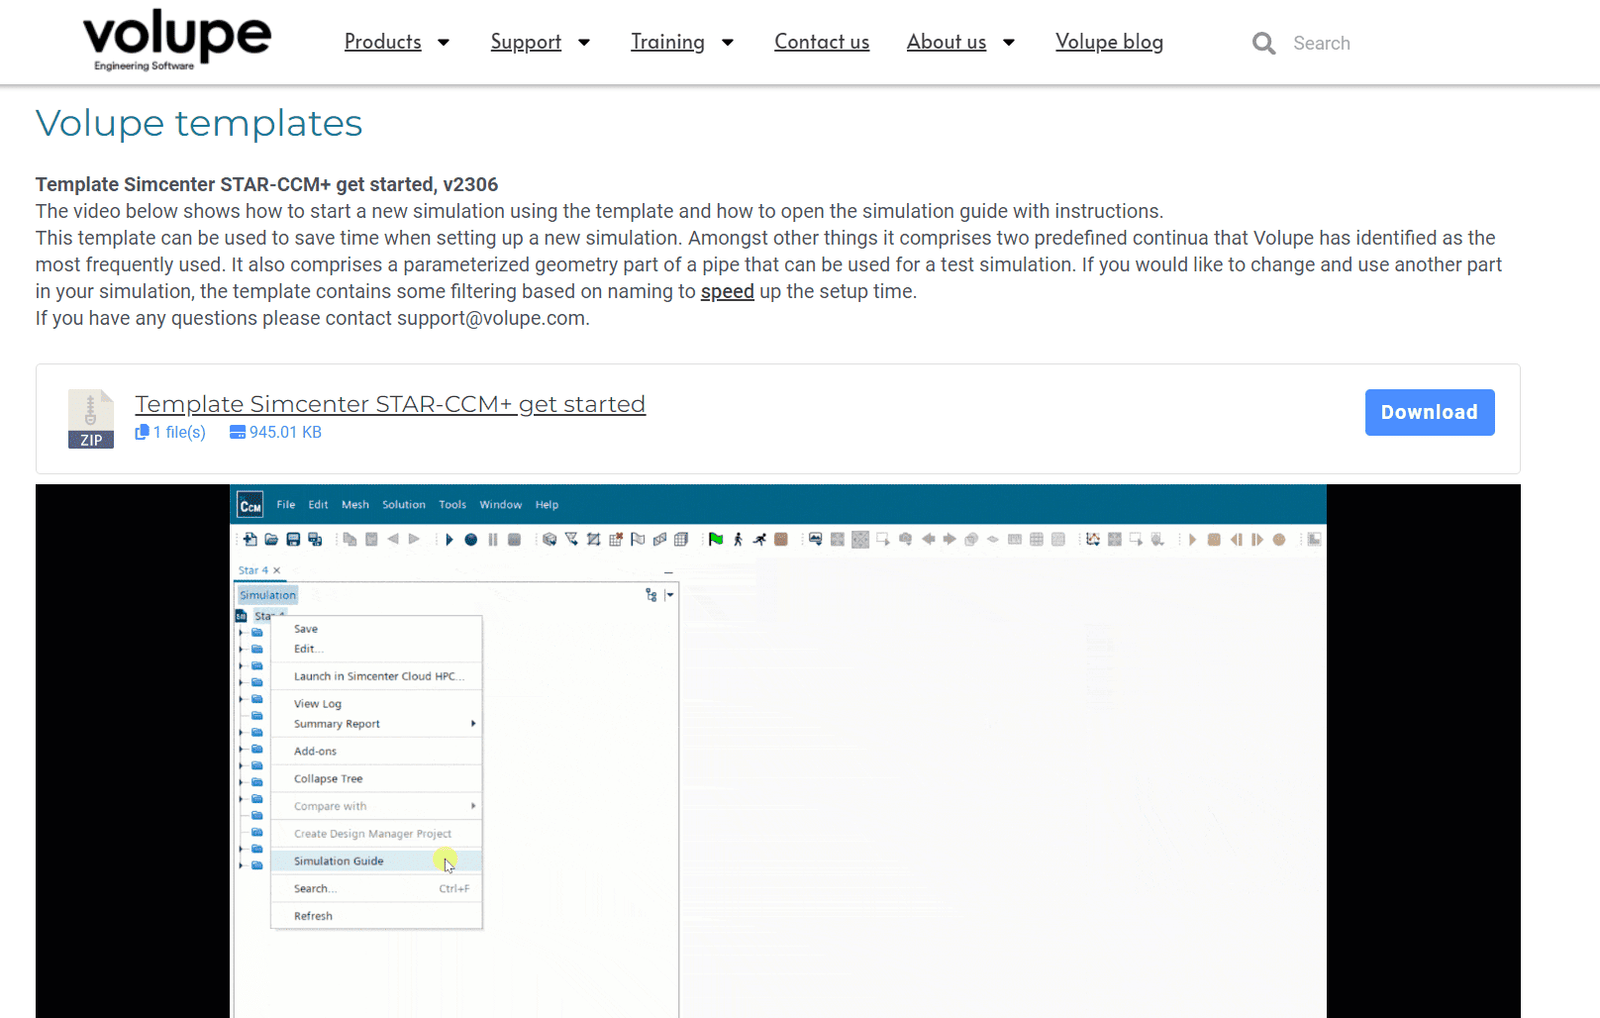This screenshot has height=1018, width=1600.
Task: Open the Solution menu in the video
Action: coord(404,505)
